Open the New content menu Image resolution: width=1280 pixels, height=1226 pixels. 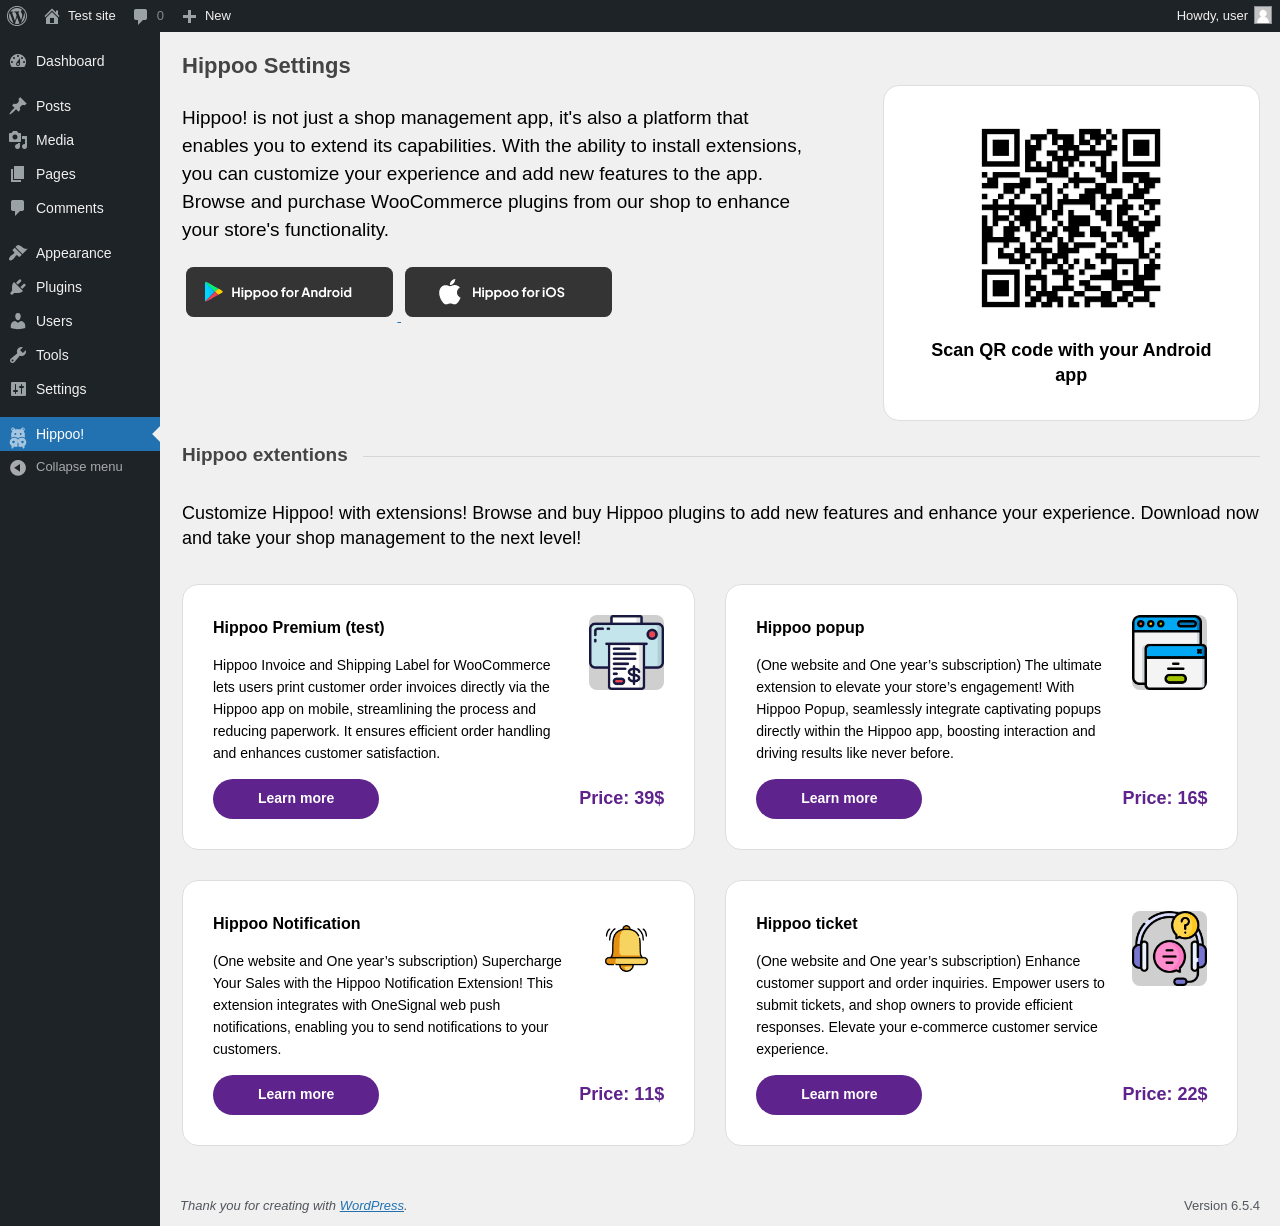(207, 16)
